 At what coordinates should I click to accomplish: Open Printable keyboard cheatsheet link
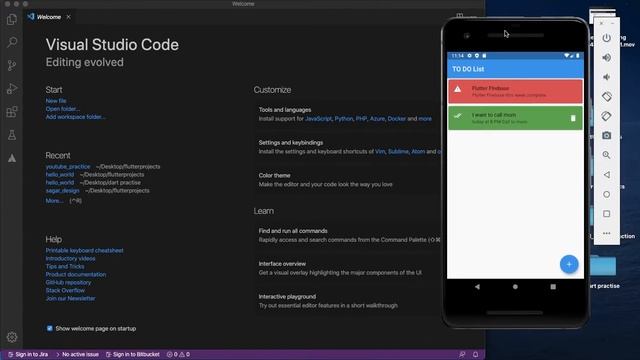(x=84, y=251)
